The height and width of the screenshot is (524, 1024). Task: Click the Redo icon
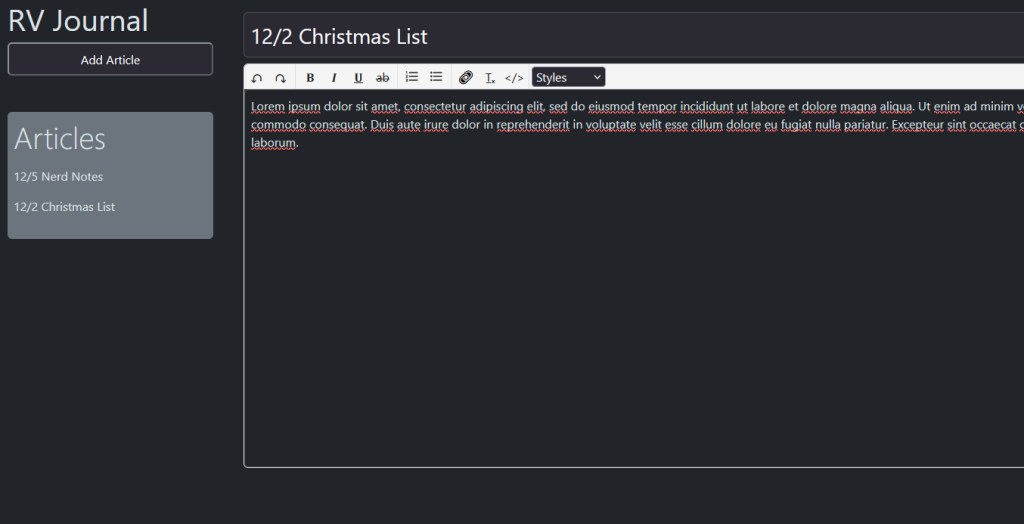click(281, 78)
